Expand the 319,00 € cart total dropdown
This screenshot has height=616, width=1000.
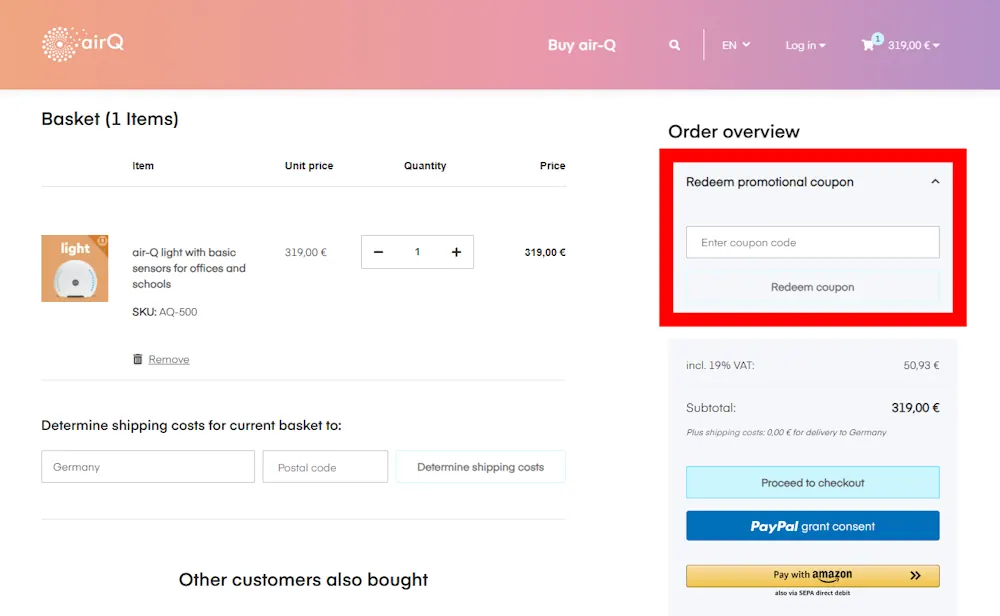913,45
